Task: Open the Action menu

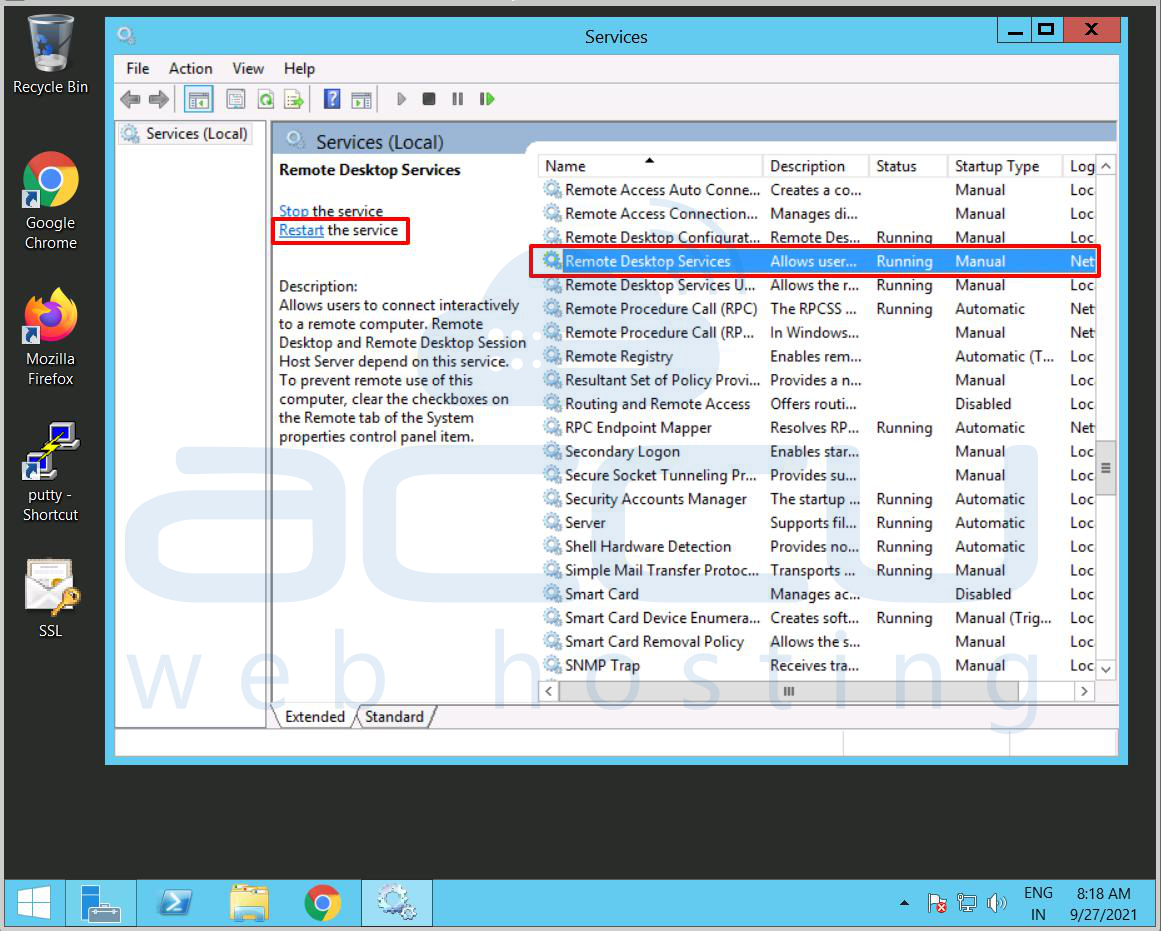Action: pyautogui.click(x=190, y=68)
